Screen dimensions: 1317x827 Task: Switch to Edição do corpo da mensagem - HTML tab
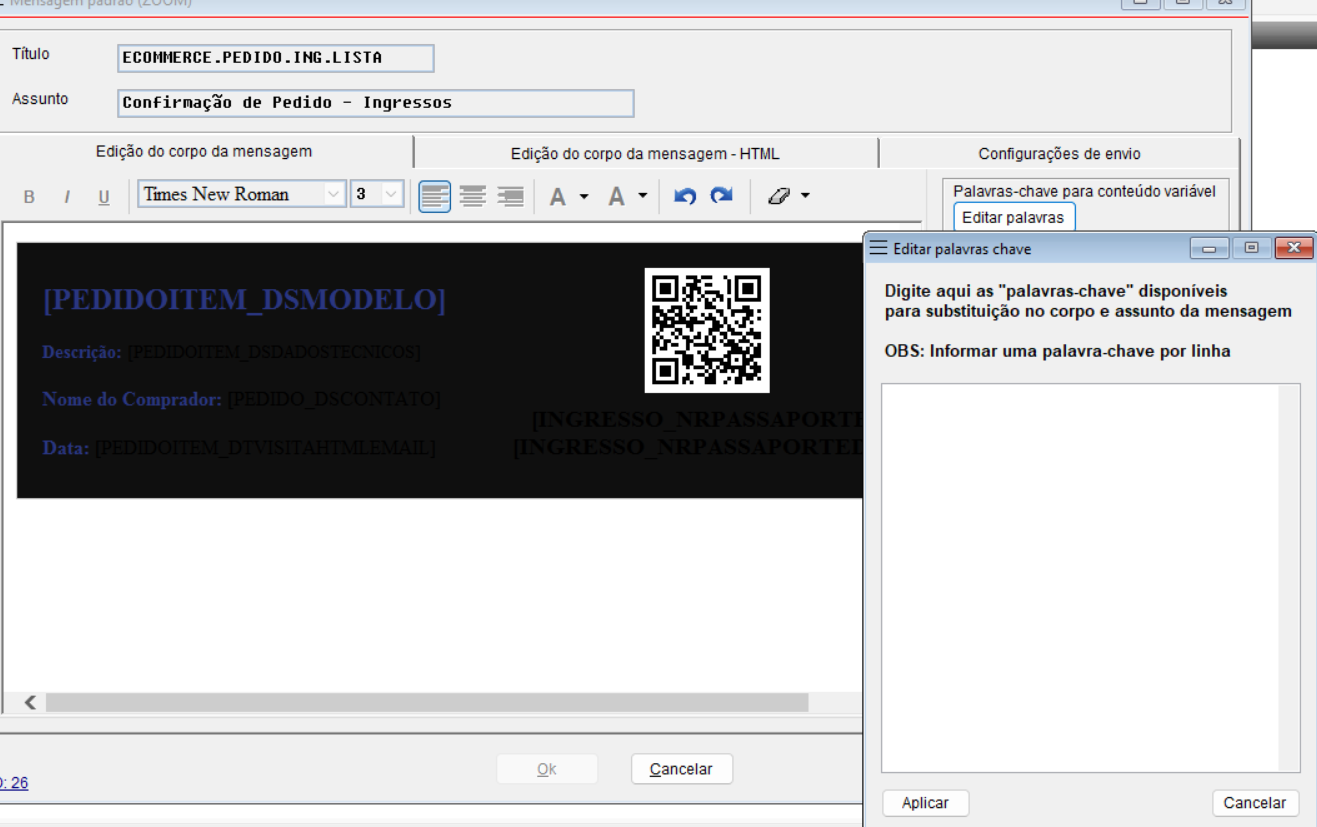click(645, 154)
